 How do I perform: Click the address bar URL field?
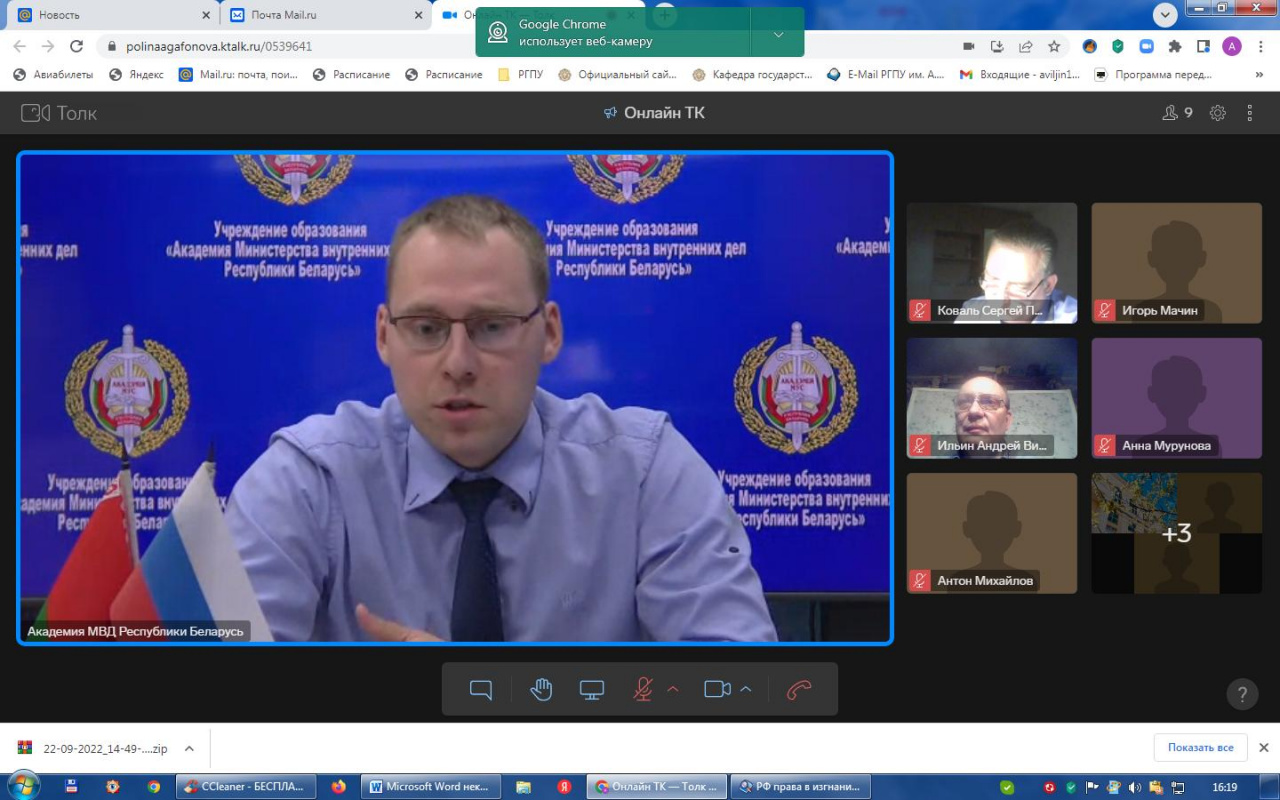click(x=500, y=46)
